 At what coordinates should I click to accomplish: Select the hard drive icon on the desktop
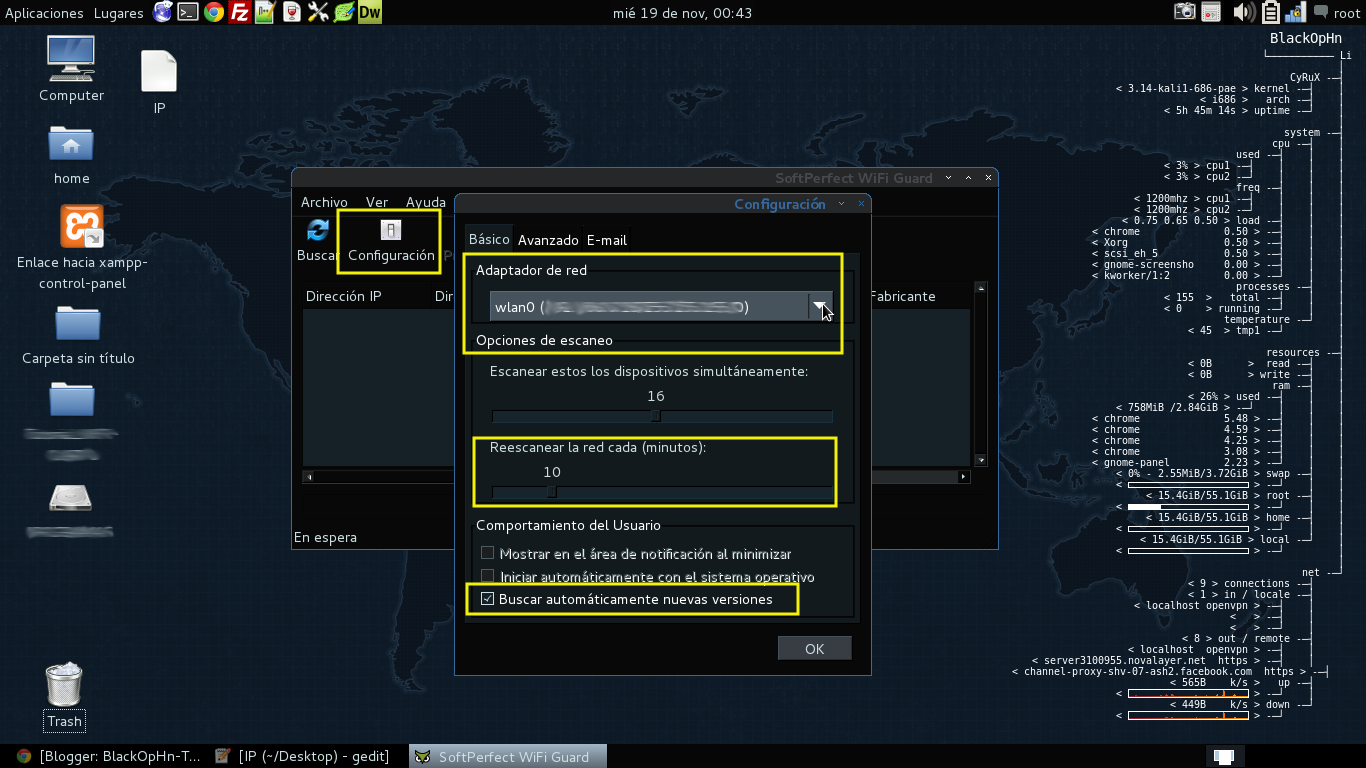(71, 497)
